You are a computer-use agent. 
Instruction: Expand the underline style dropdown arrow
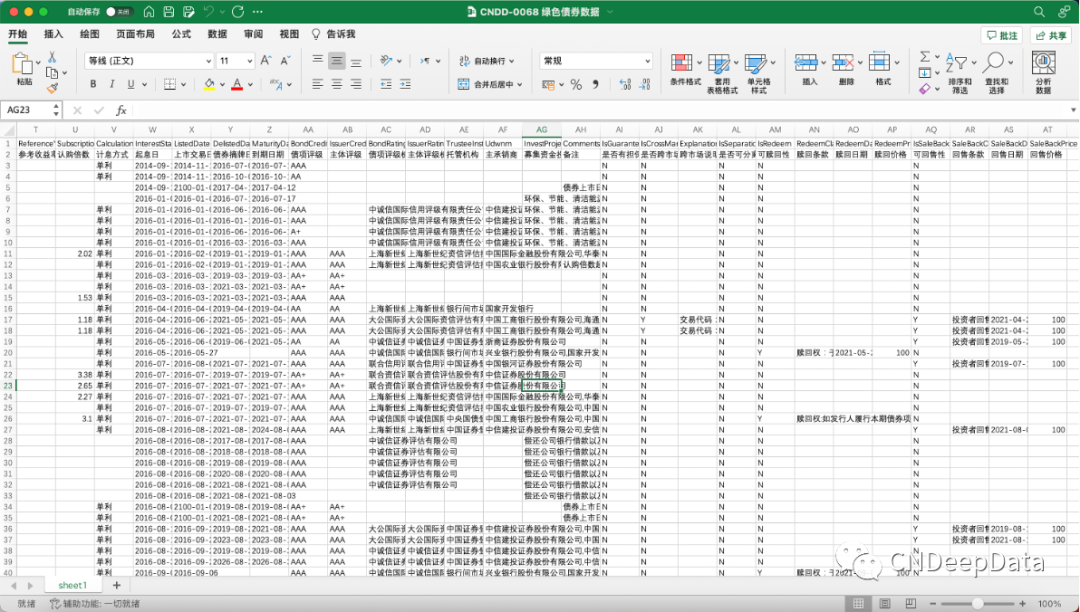click(144, 84)
